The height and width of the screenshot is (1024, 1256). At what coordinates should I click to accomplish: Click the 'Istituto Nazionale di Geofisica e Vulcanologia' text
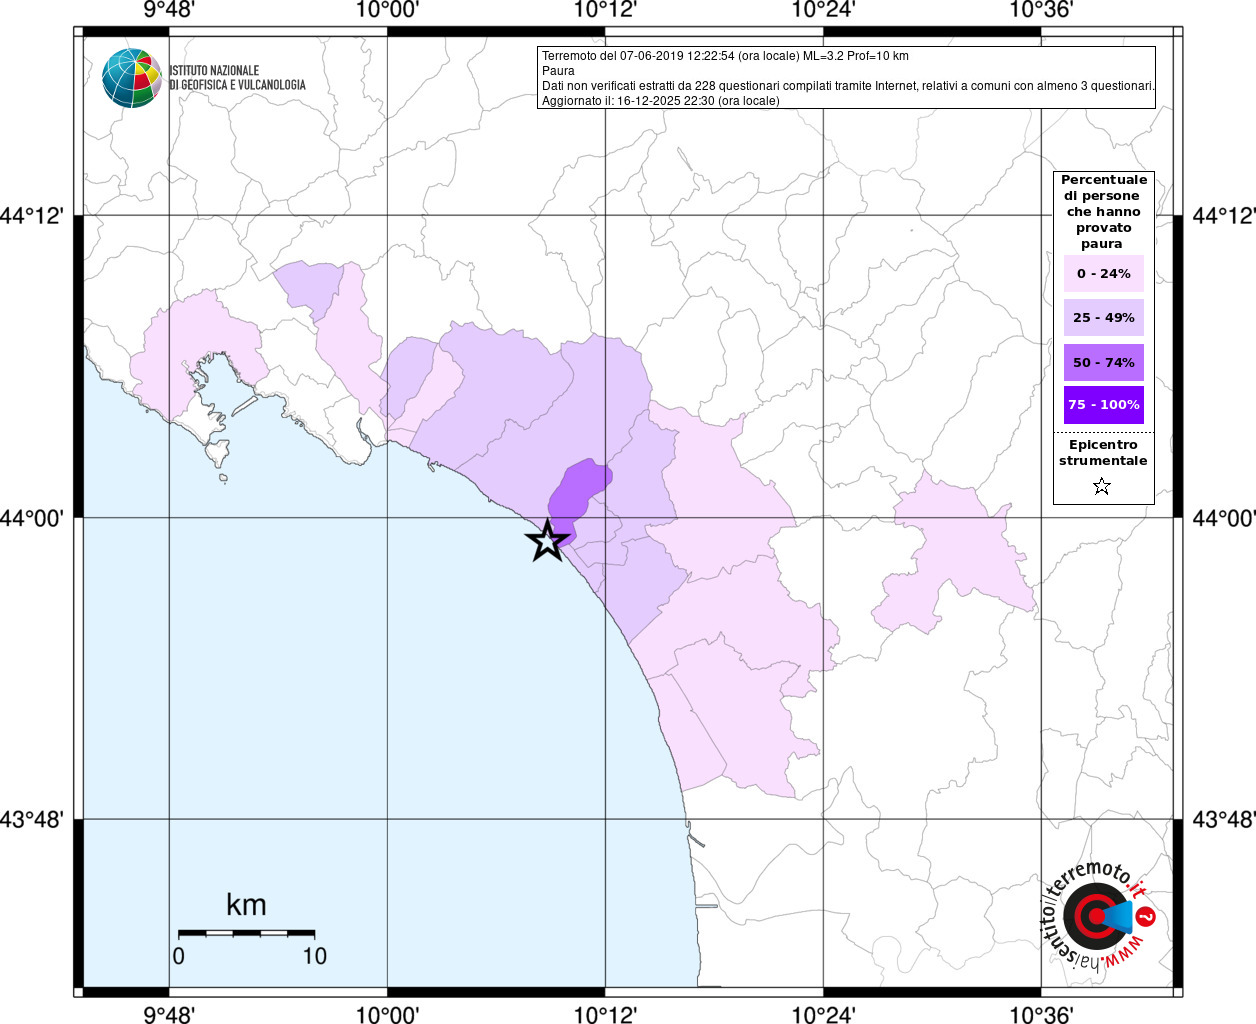click(237, 78)
